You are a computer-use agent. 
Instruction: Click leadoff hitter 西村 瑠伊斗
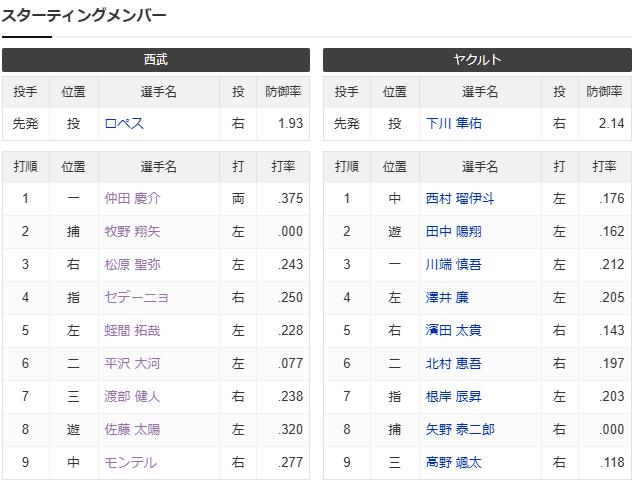click(459, 198)
